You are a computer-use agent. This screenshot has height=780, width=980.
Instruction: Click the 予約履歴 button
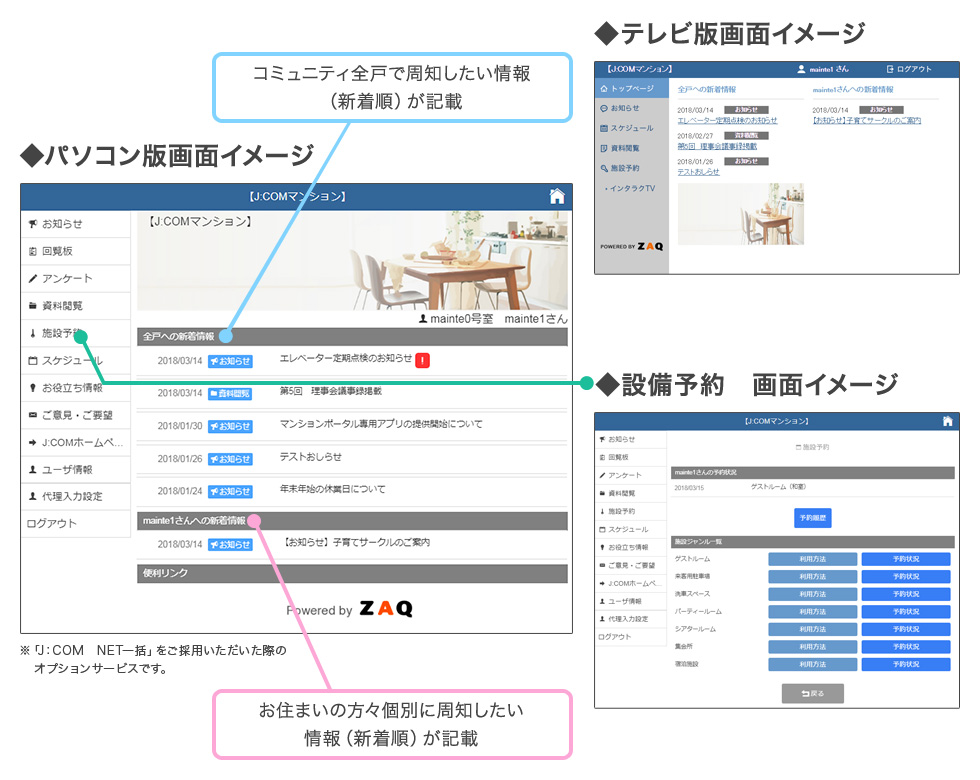pyautogui.click(x=812, y=518)
